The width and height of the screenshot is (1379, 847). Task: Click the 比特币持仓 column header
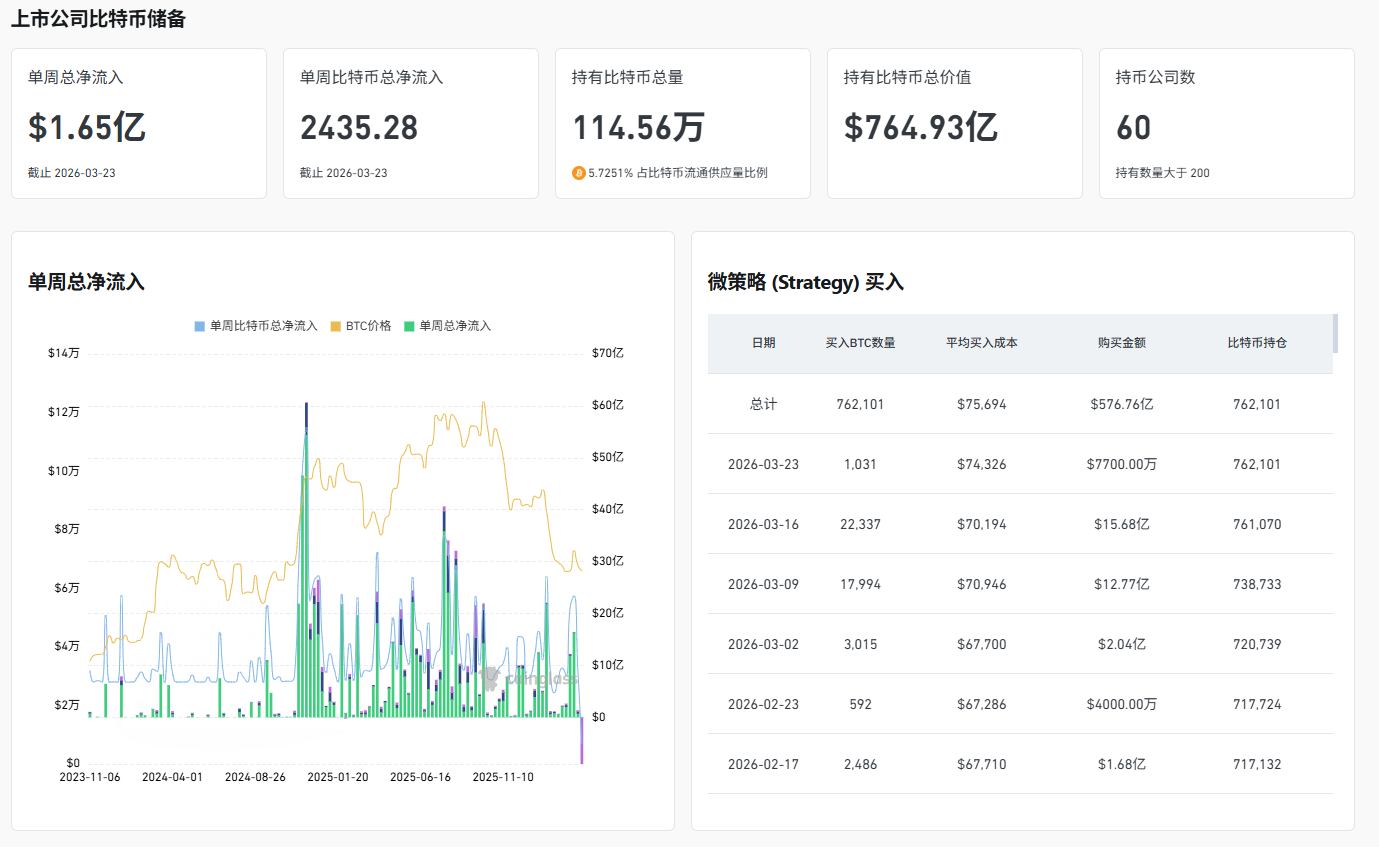(1257, 343)
